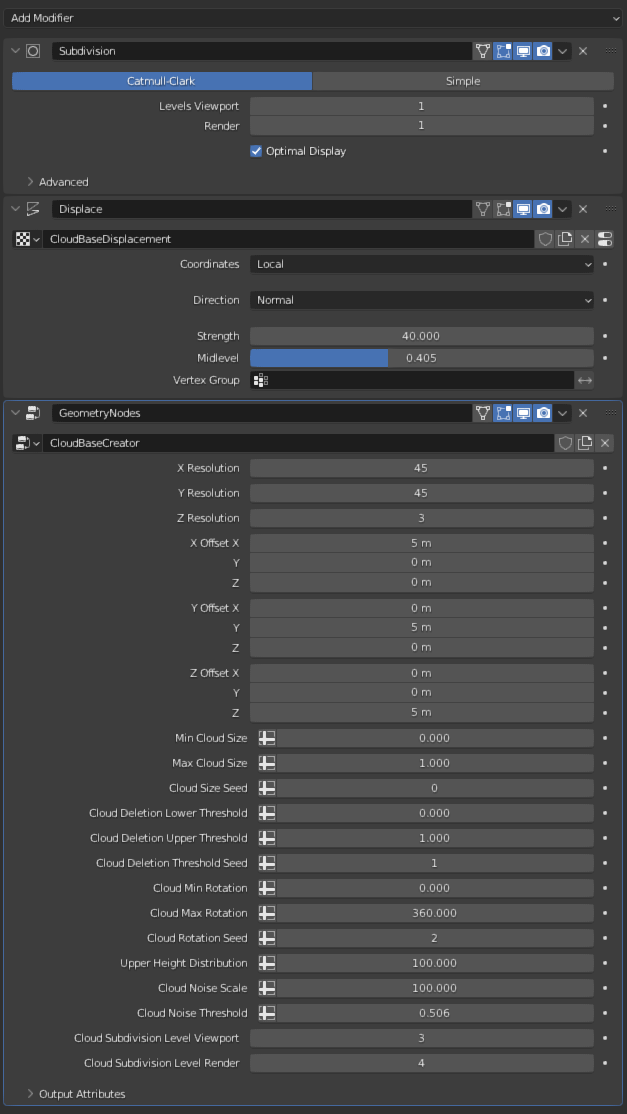Image resolution: width=627 pixels, height=1114 pixels.
Task: Toggle GeometryNodes modifier viewport display icon
Action: click(x=523, y=413)
